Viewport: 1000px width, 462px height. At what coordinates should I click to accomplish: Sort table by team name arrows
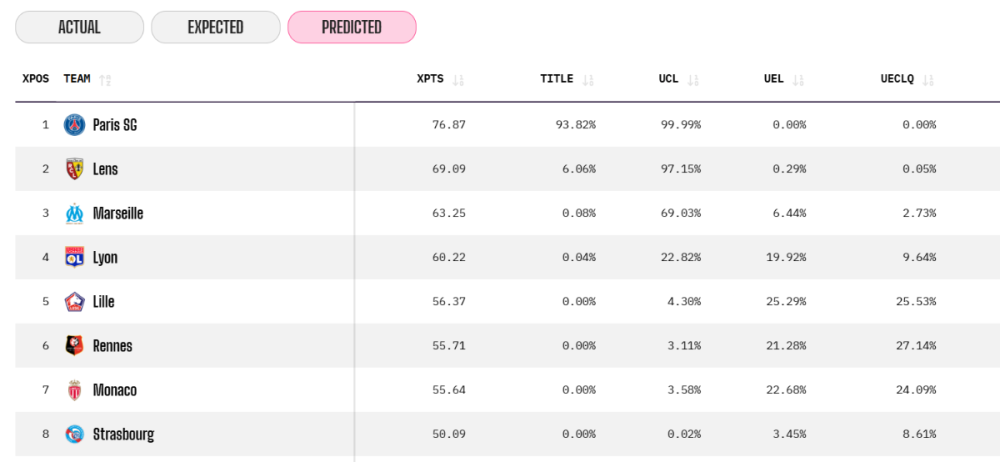(105, 80)
